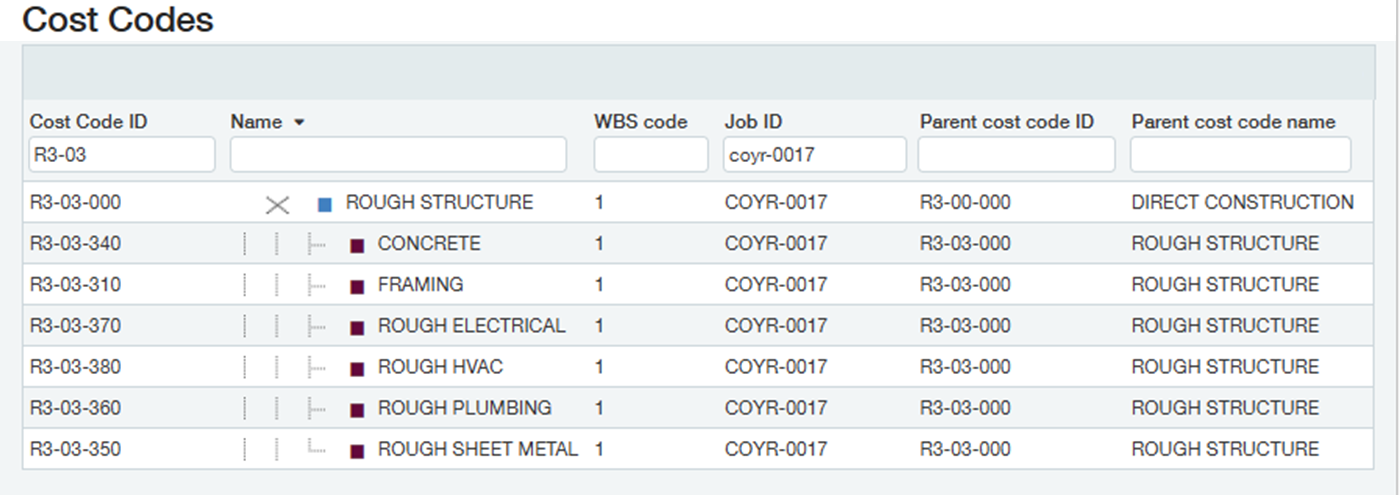Focus the WBS code filter box

point(651,155)
